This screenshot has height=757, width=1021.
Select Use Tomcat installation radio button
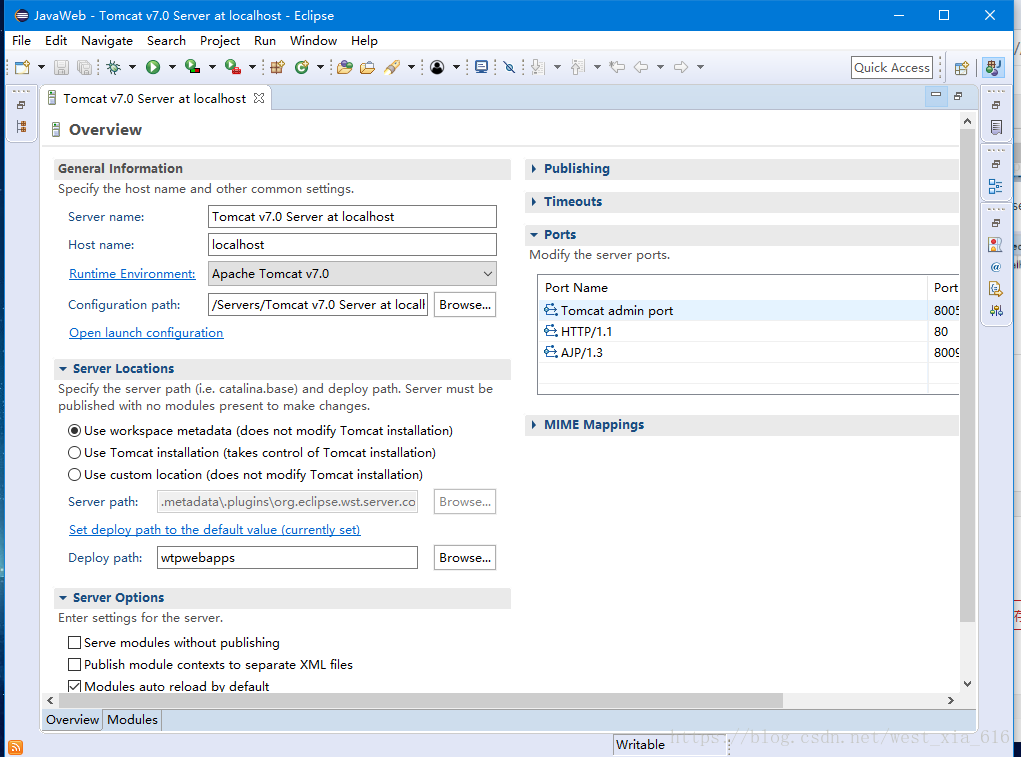tap(74, 452)
